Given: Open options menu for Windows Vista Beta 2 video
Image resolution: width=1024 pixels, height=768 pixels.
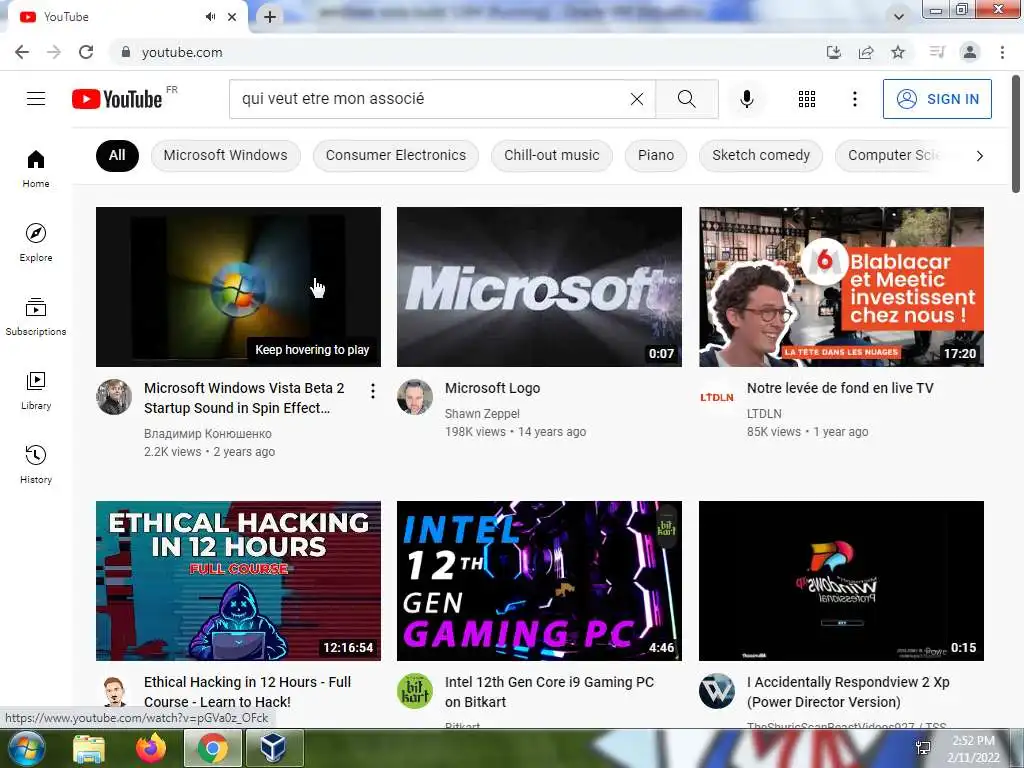Looking at the screenshot, I should point(372,391).
